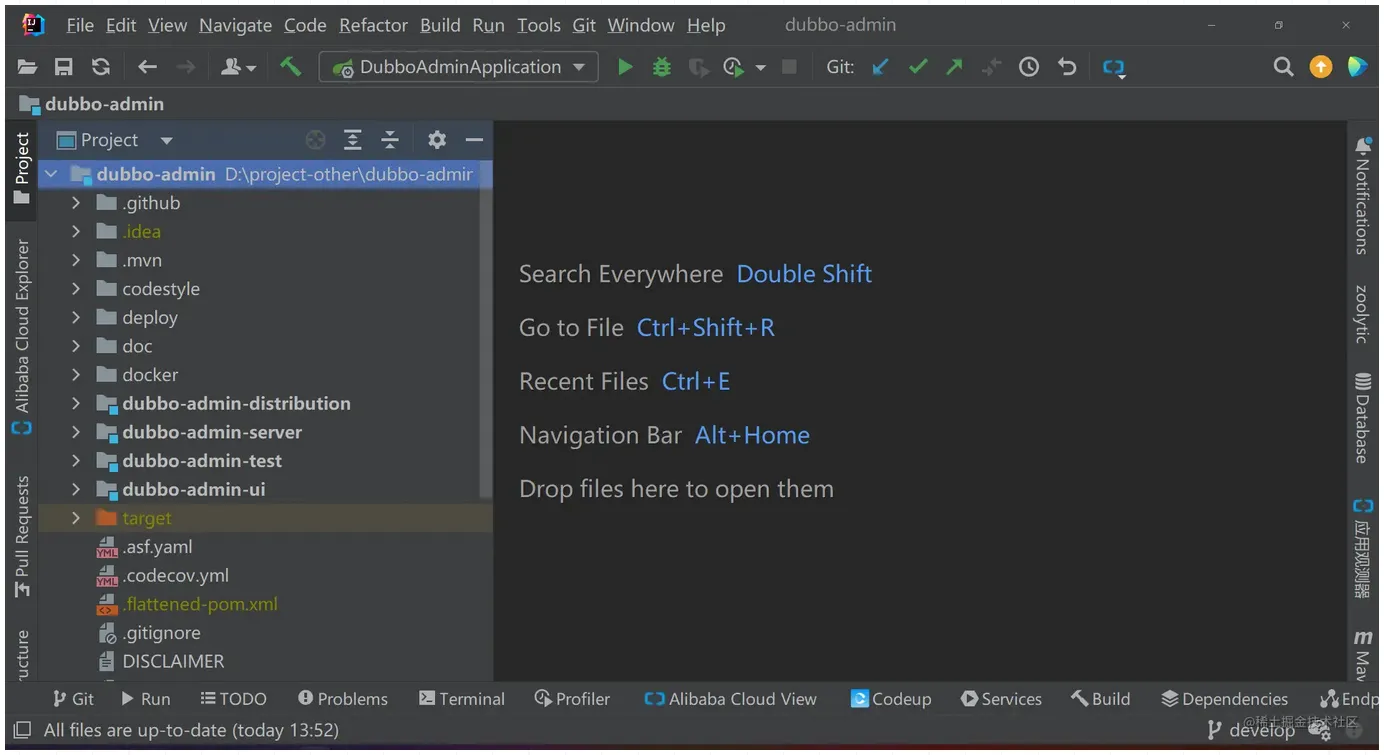The width and height of the screenshot is (1384, 755).
Task: Expand the codestyle folder
Action: [76, 289]
